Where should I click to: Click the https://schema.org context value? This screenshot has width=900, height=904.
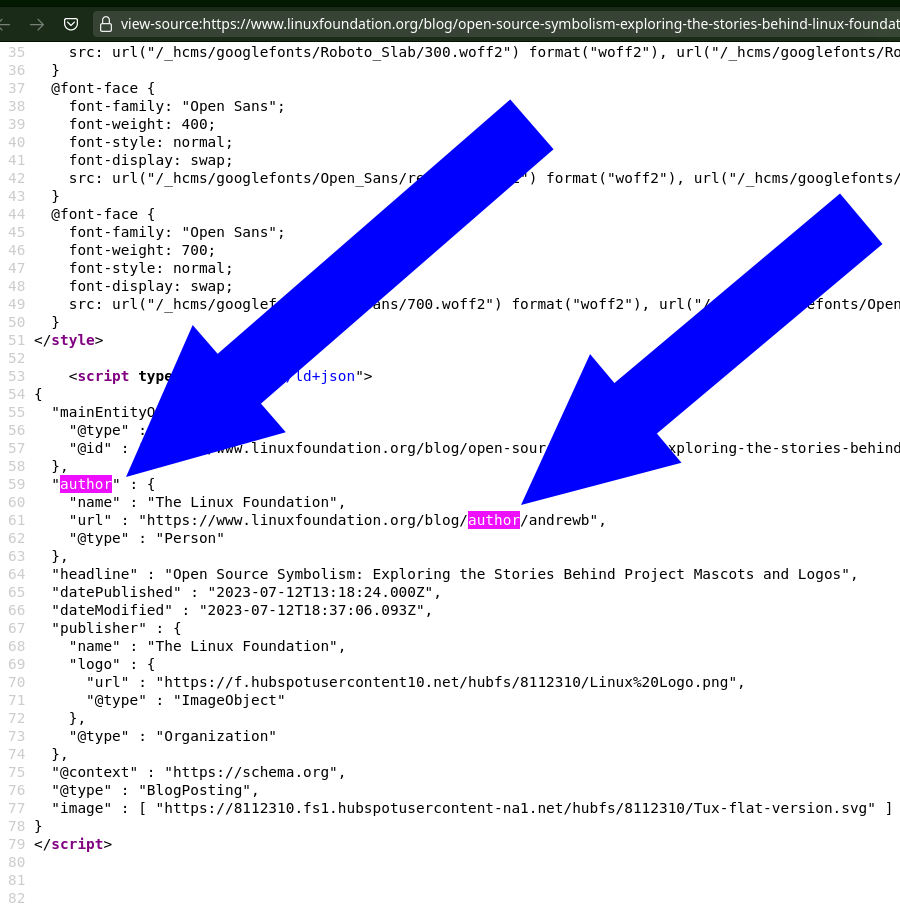(254, 772)
